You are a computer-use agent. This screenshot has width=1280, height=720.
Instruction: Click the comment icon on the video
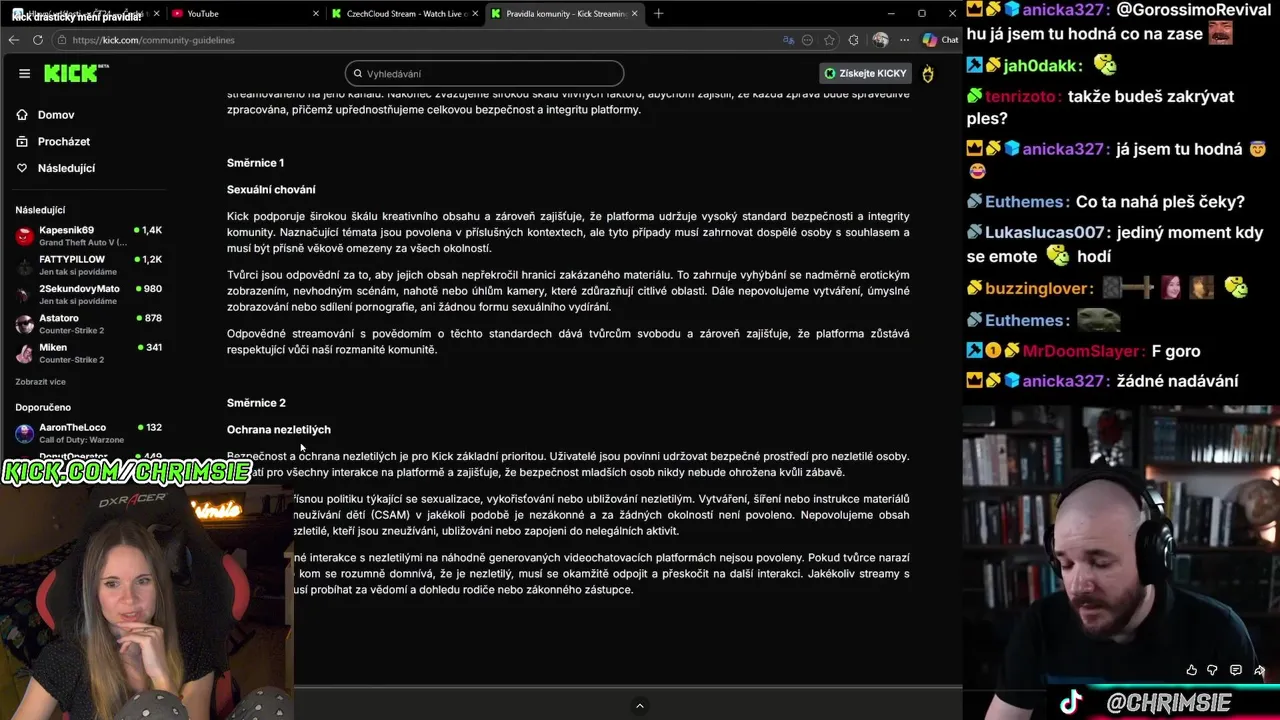pos(1236,670)
